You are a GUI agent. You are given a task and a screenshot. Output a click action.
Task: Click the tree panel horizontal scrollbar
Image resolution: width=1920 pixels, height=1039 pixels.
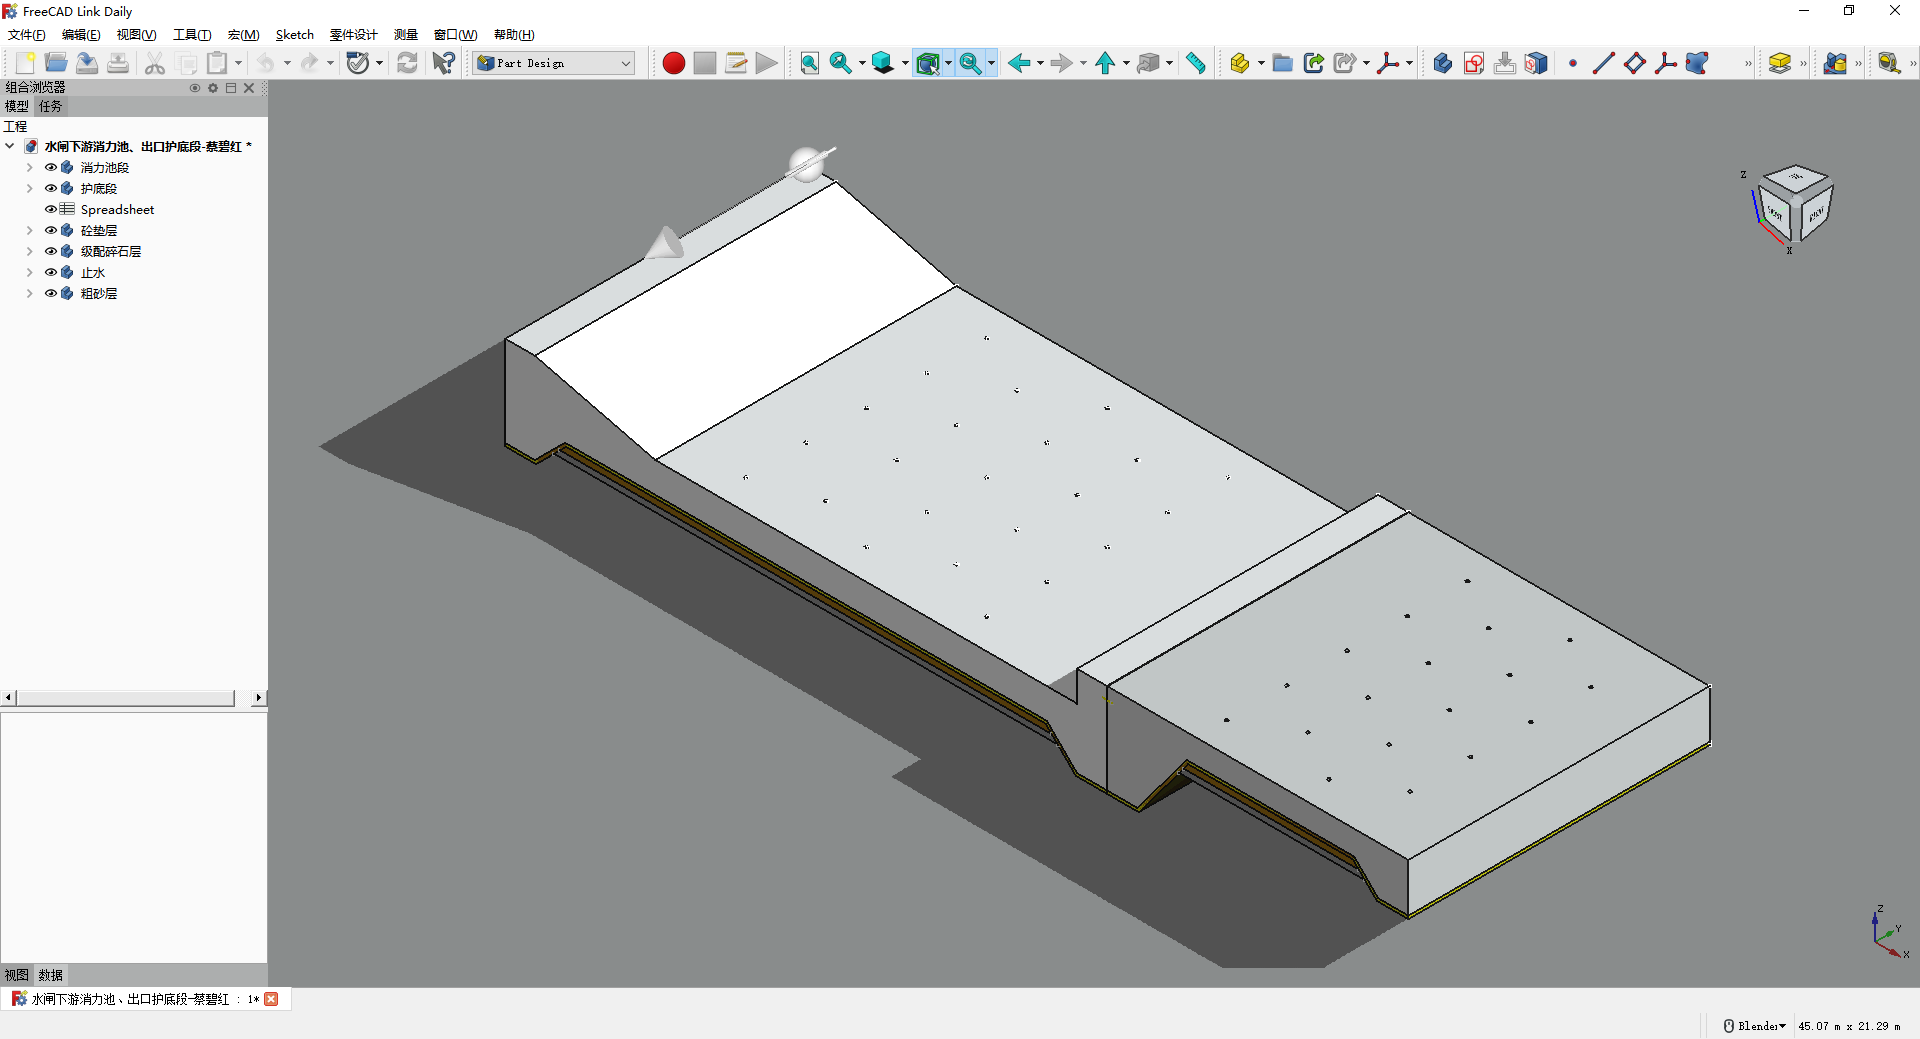coord(125,698)
